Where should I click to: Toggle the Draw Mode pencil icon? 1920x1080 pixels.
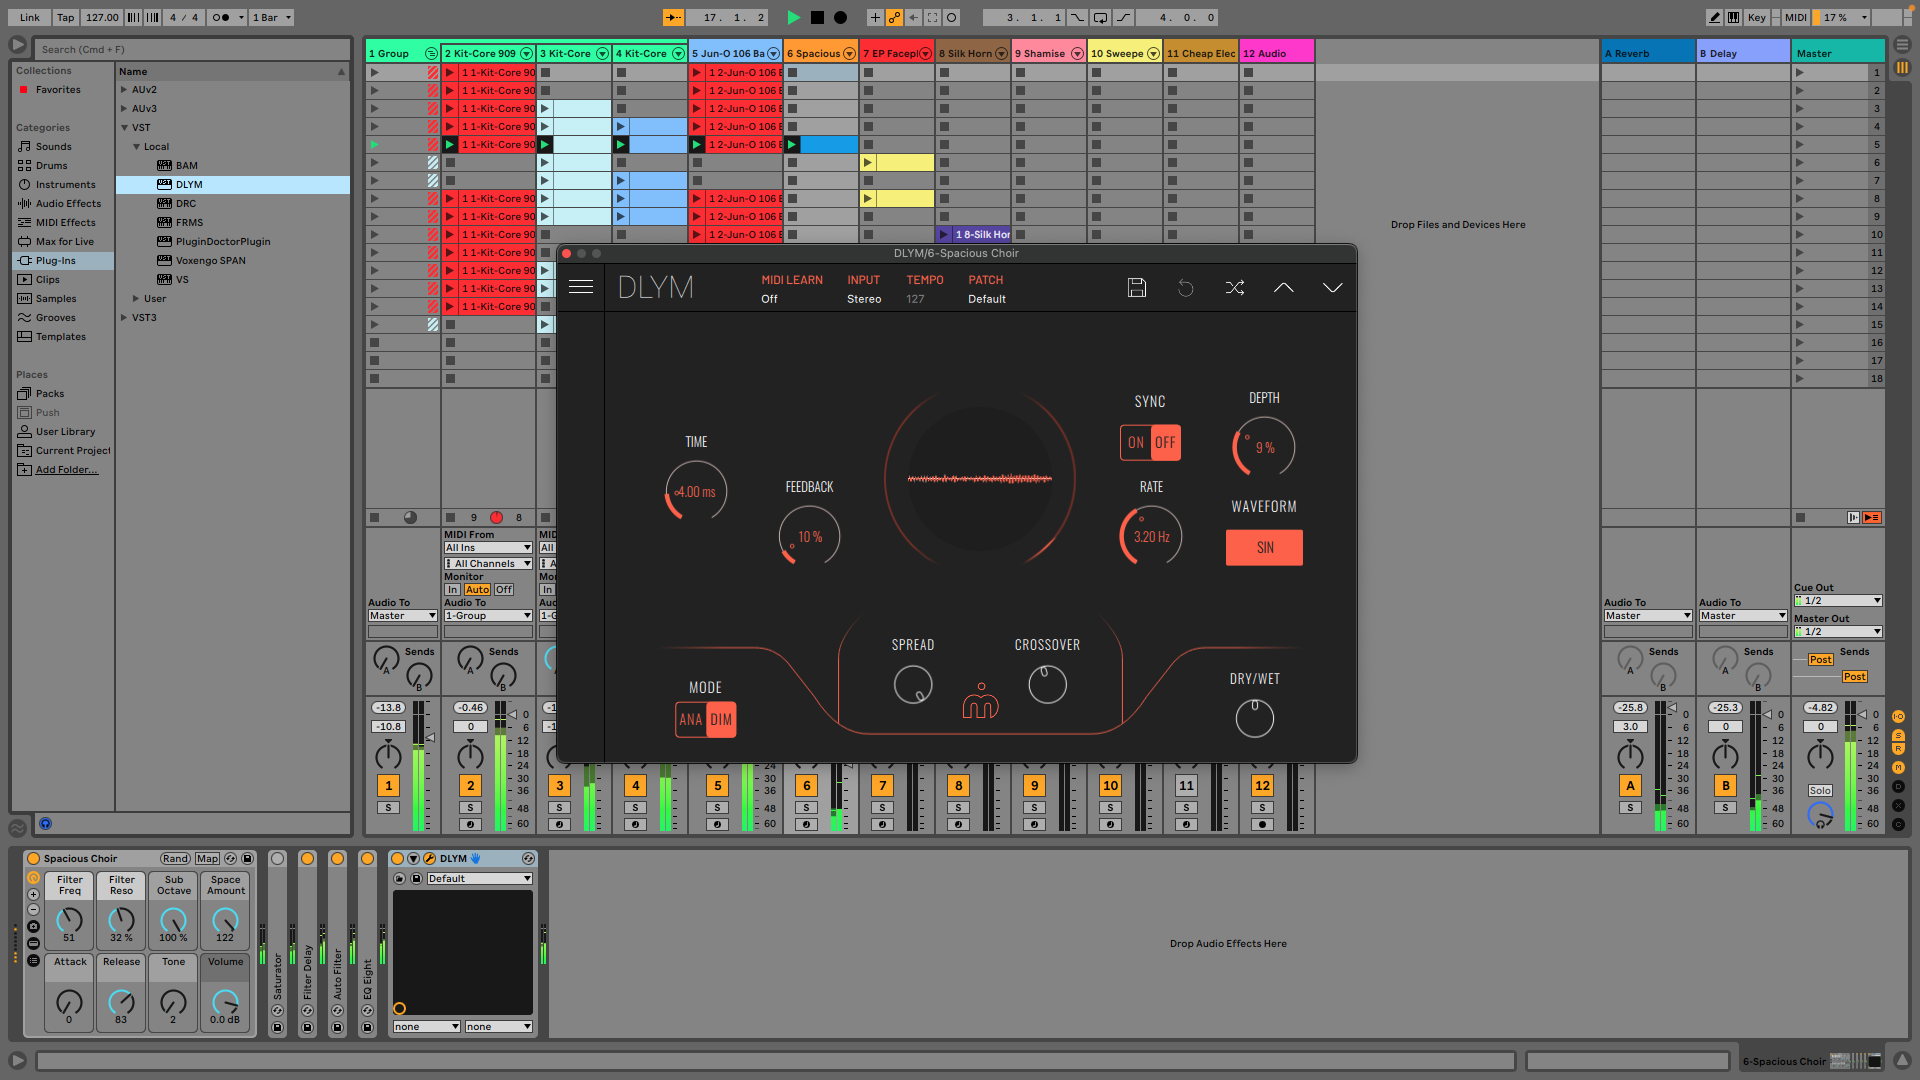click(x=1714, y=17)
